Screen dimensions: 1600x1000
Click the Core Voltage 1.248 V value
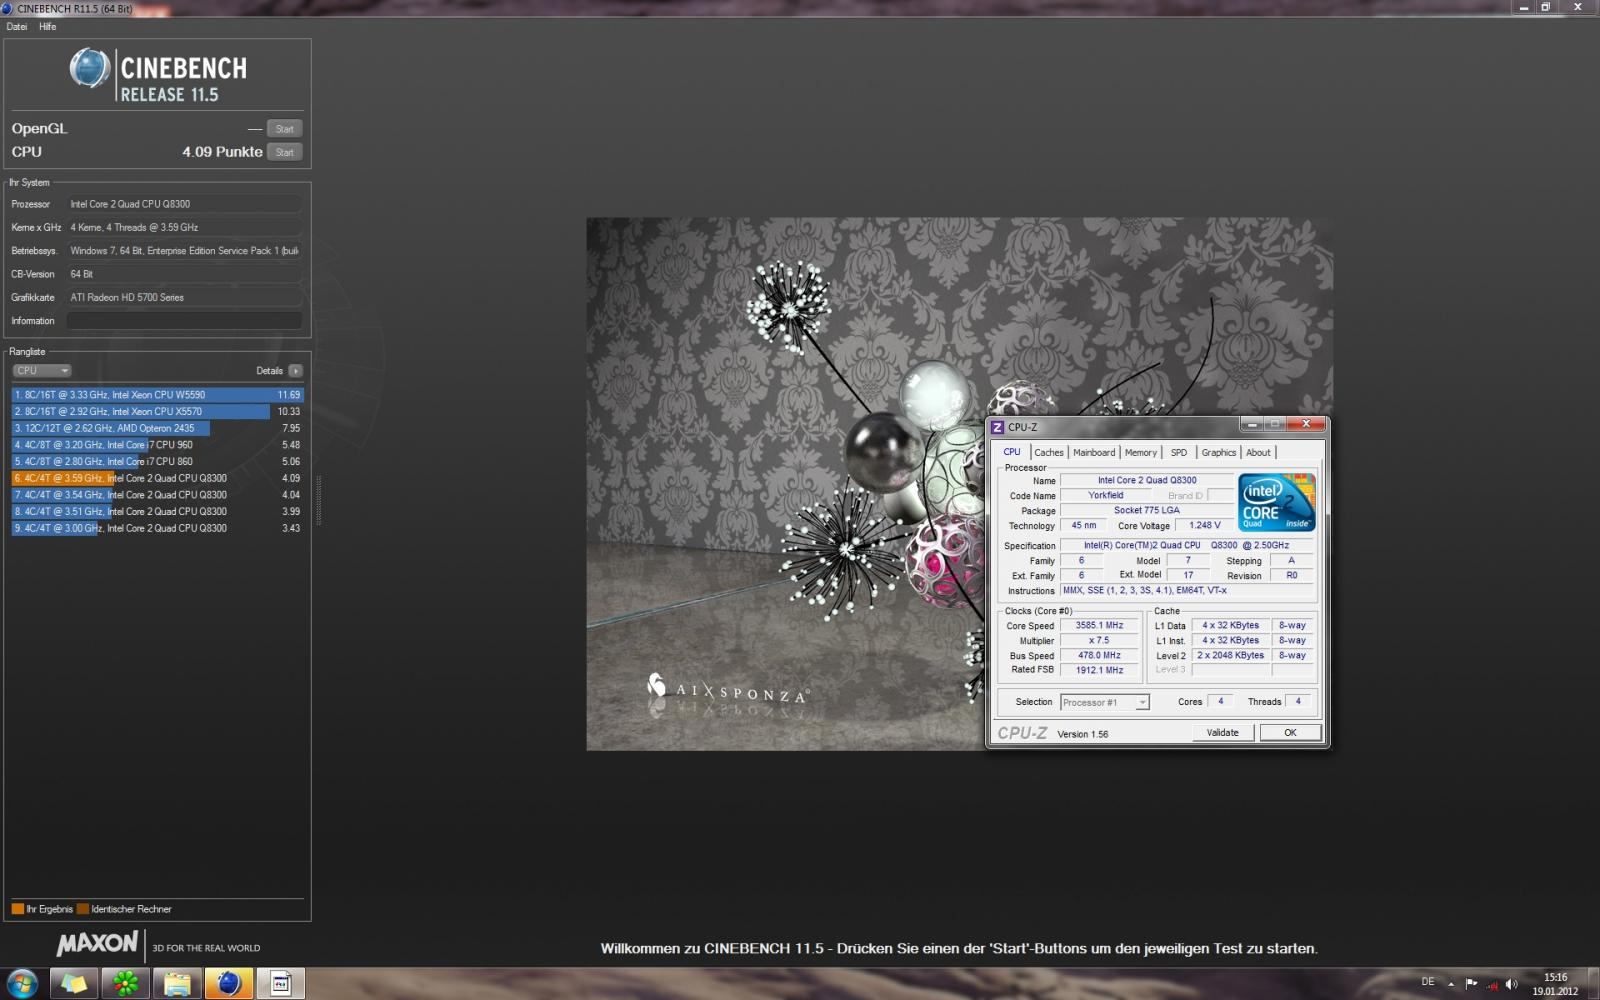coord(1204,526)
